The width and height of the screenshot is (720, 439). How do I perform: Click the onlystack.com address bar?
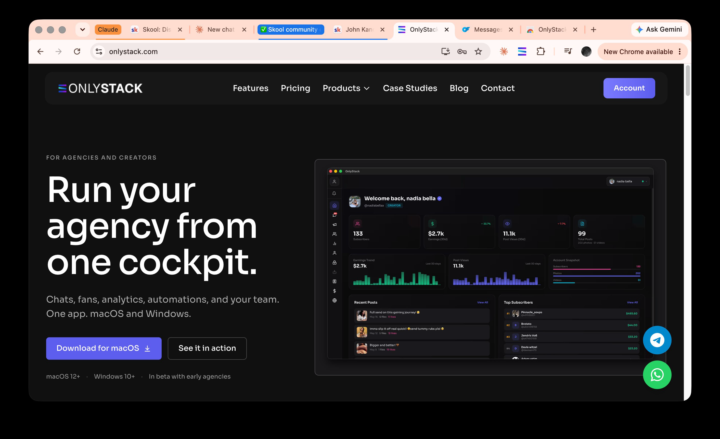(266, 51)
